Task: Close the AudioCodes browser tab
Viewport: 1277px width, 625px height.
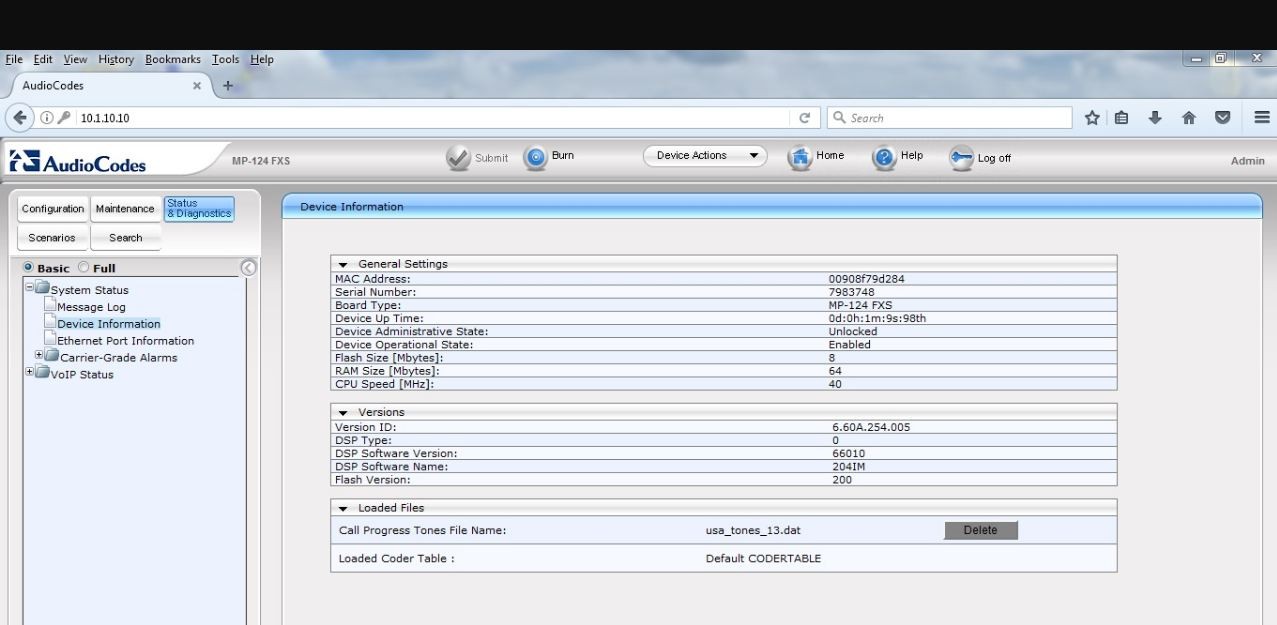Action: tap(197, 86)
